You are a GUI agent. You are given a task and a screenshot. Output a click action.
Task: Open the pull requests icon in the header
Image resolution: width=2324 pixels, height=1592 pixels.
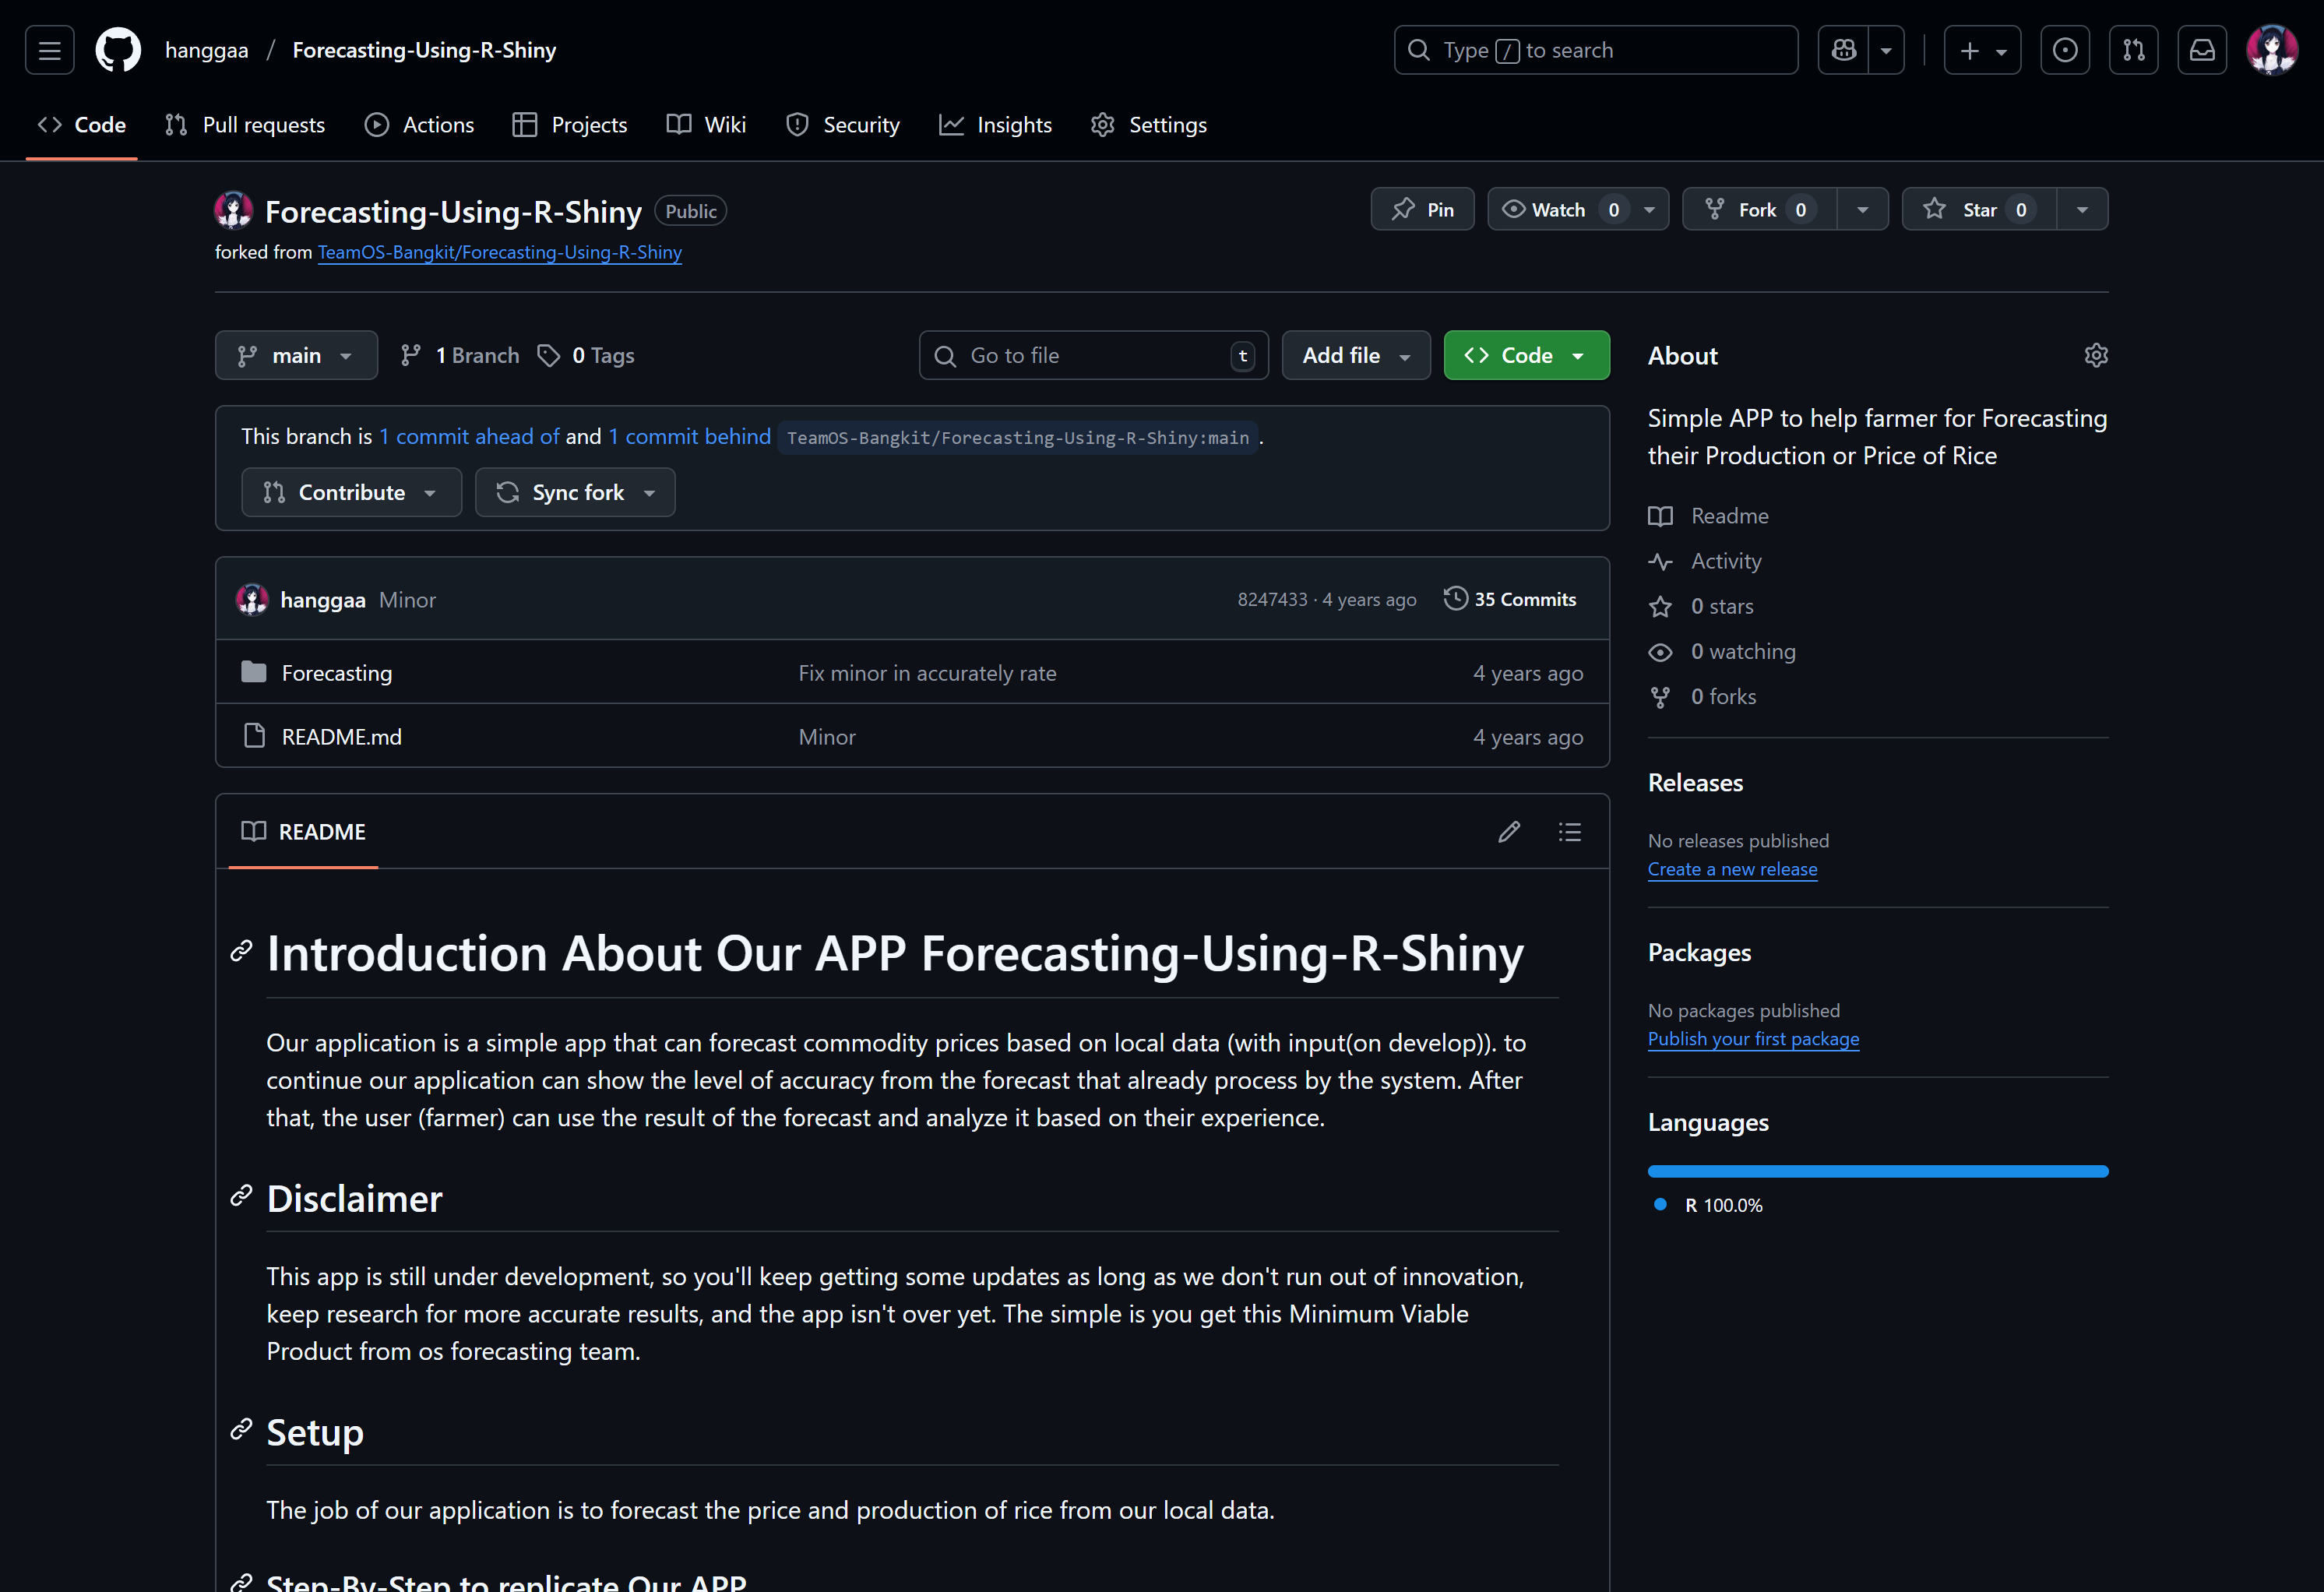tap(2133, 50)
